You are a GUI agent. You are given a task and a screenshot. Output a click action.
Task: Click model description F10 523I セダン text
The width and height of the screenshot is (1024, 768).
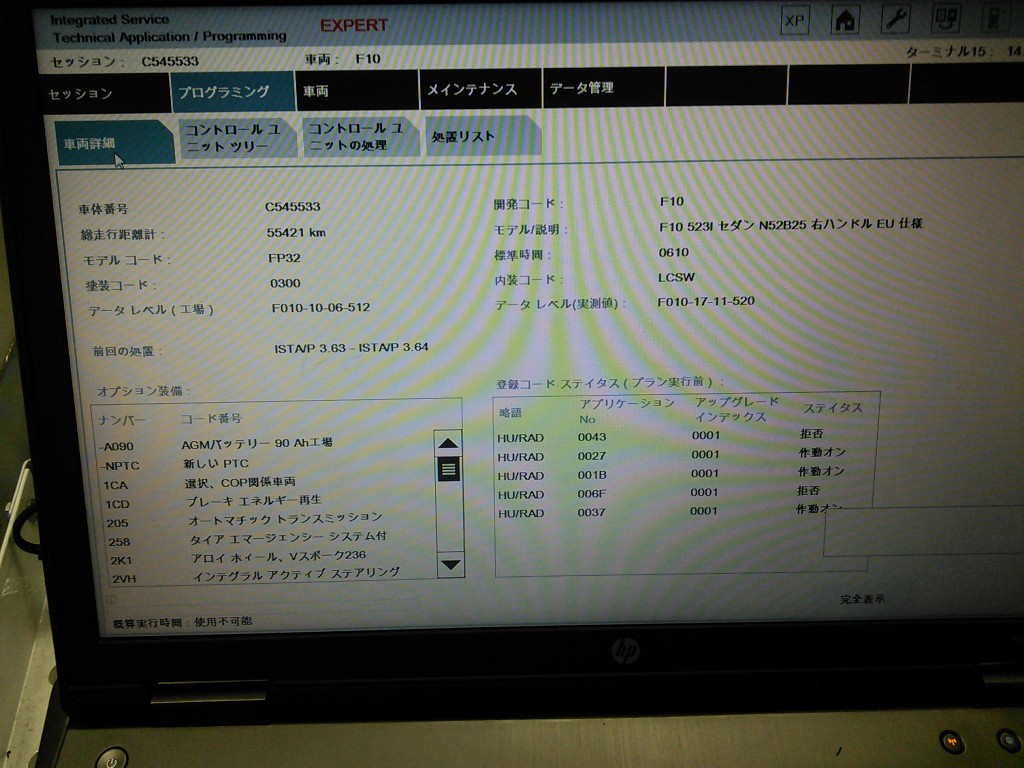tap(791, 225)
